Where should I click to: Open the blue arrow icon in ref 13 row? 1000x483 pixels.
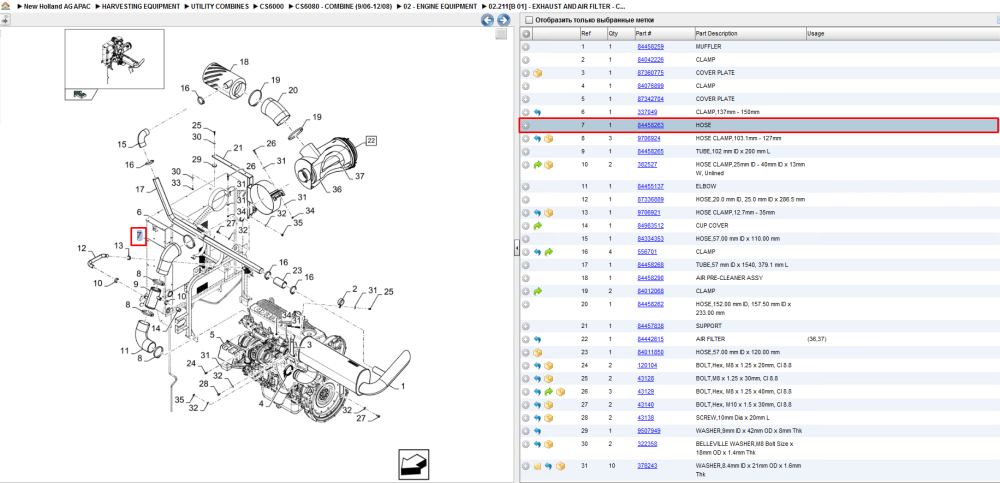(537, 212)
